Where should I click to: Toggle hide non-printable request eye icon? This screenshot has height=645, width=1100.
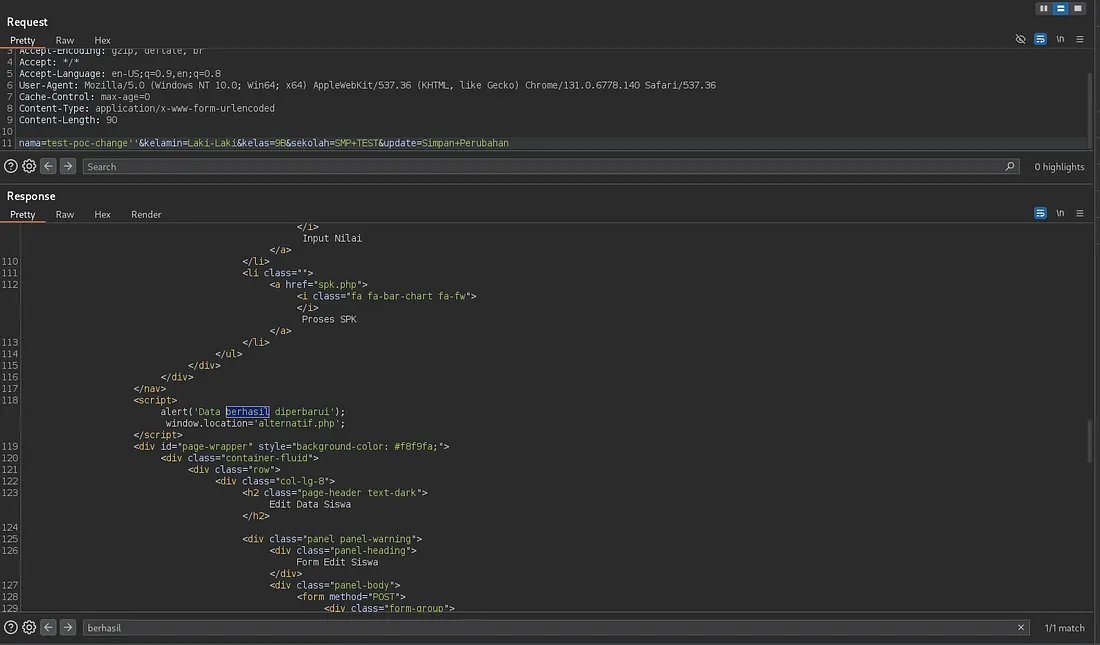tap(1021, 39)
